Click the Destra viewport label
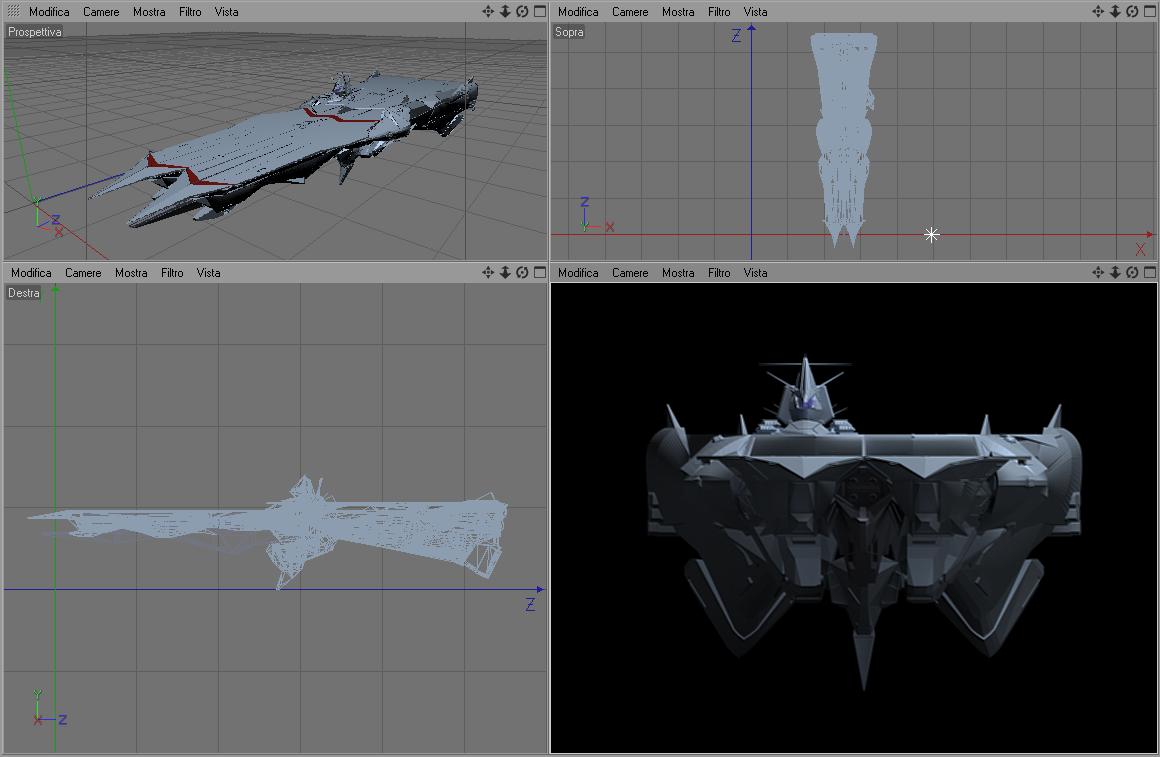 [x=24, y=293]
